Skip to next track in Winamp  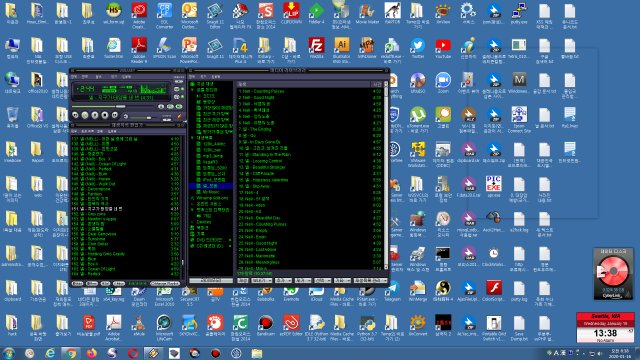point(115,115)
